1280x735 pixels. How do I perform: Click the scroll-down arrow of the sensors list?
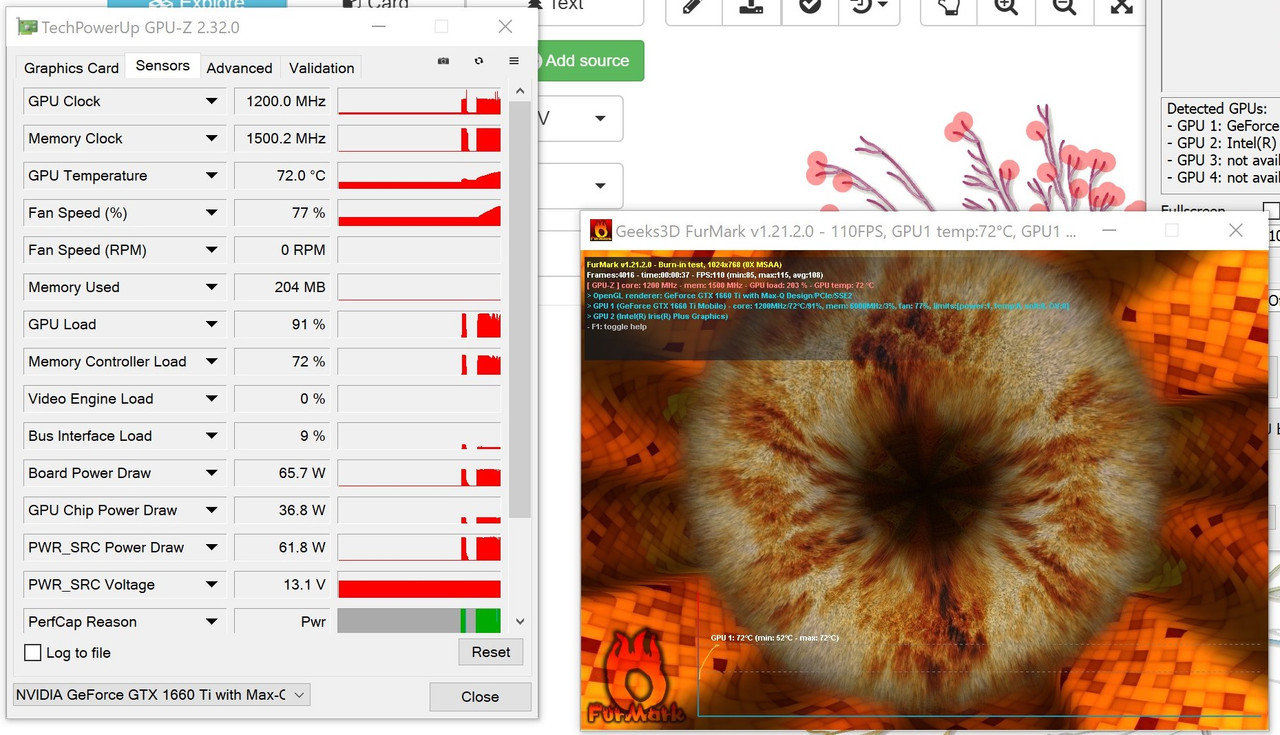(519, 620)
